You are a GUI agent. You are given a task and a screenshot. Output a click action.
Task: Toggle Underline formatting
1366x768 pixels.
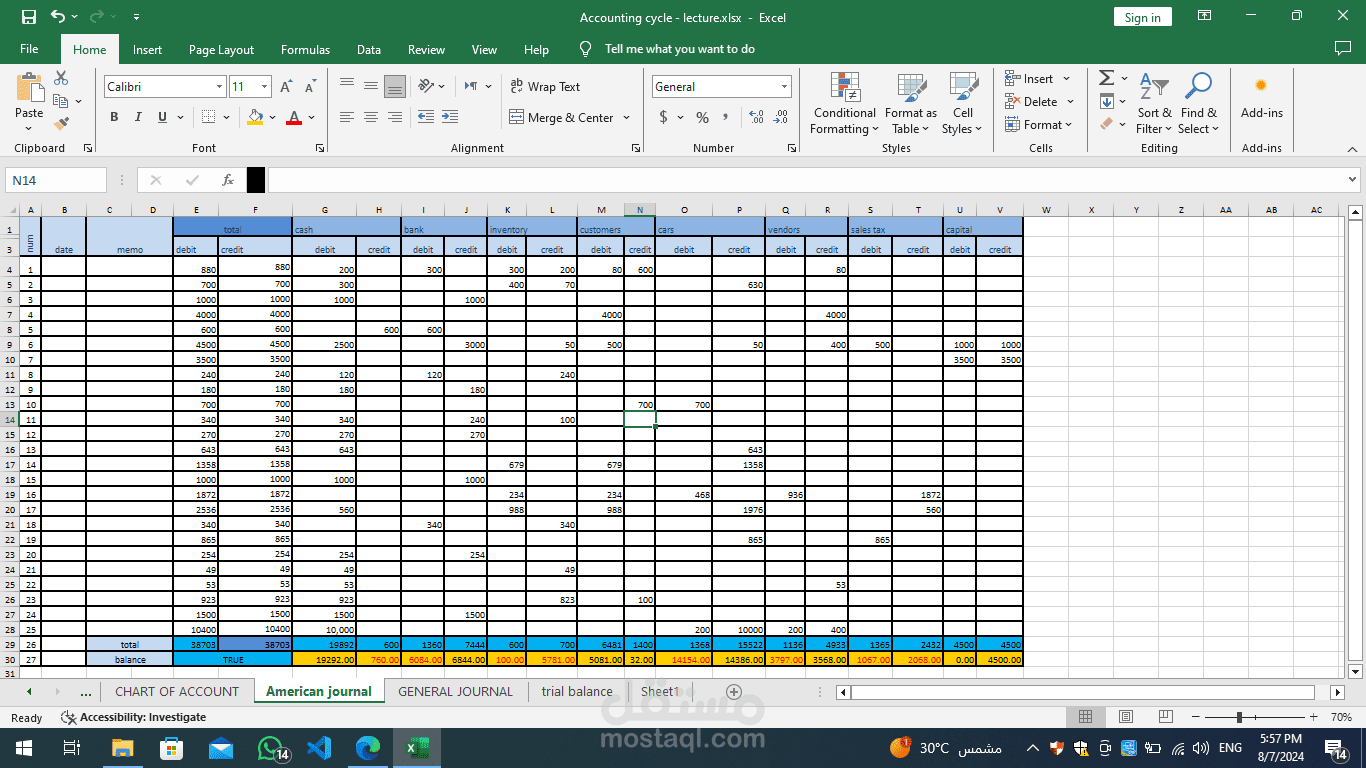(x=162, y=117)
